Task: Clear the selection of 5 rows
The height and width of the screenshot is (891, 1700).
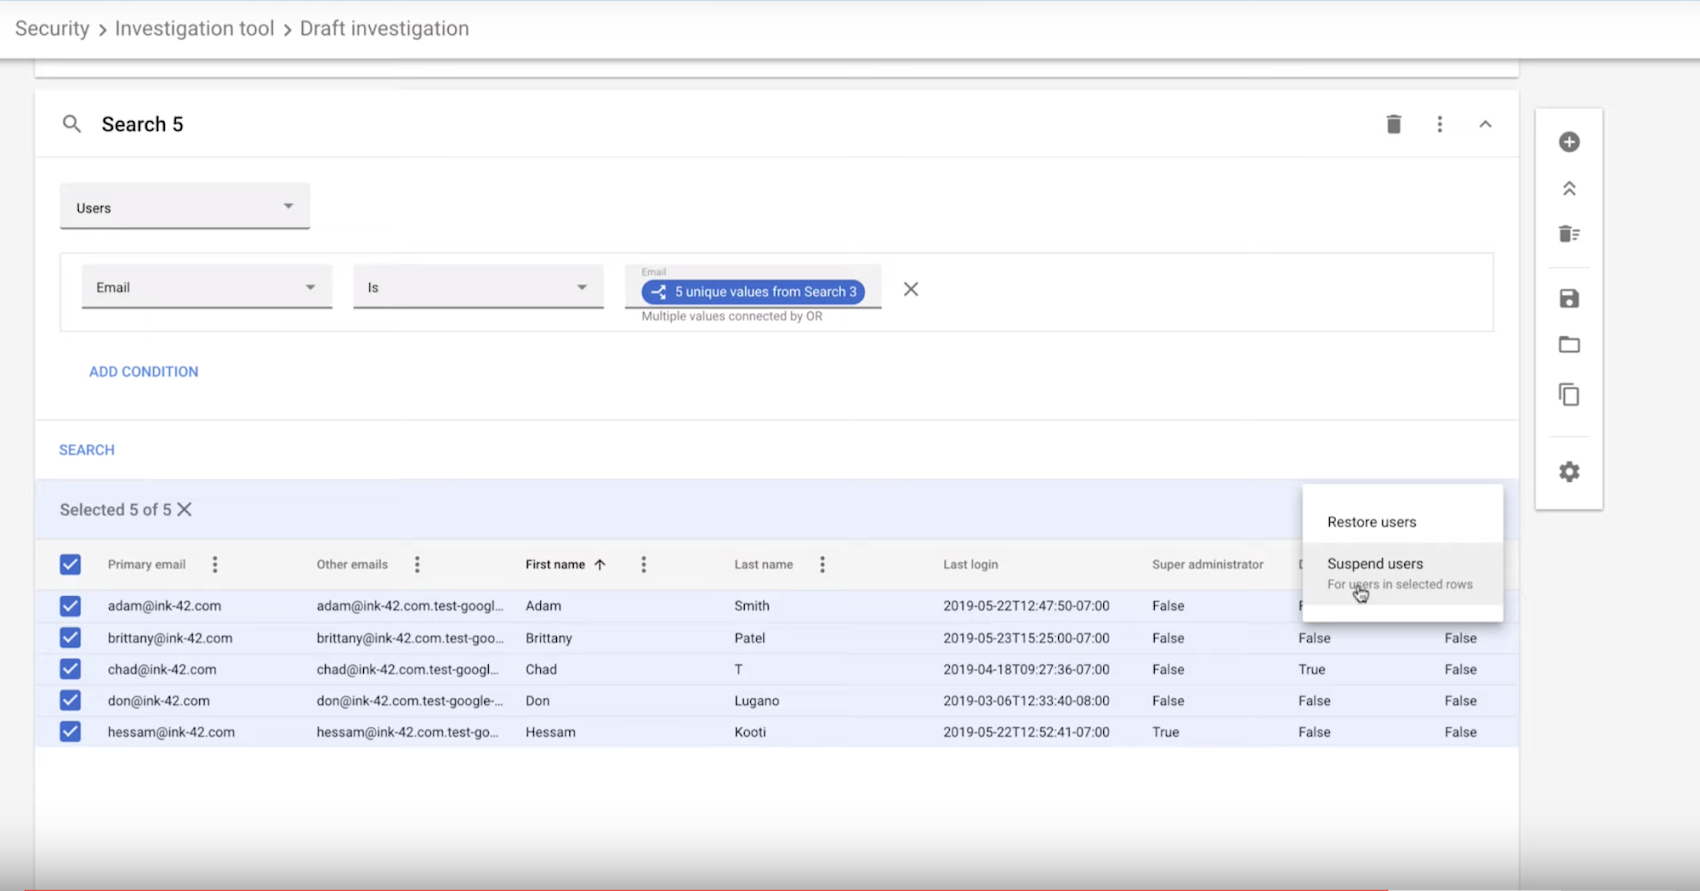Action: (x=184, y=510)
